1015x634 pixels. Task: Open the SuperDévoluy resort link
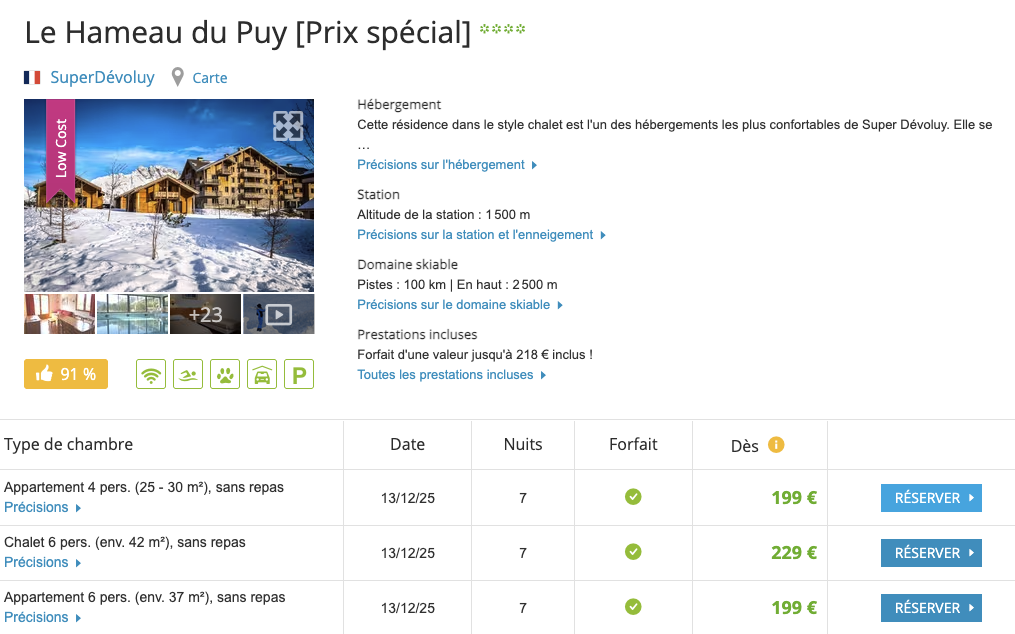click(x=102, y=77)
